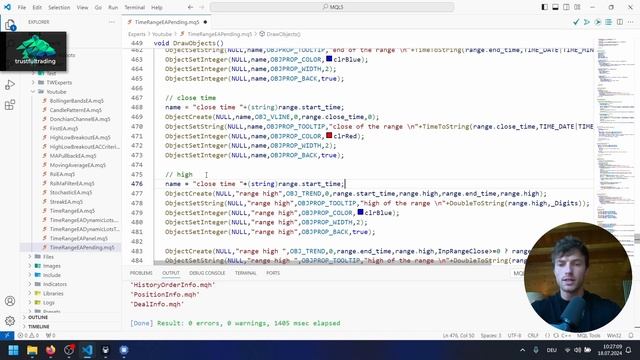Expand the TIMELINE section
Viewport: 640px width, 360px height.
tap(38, 327)
